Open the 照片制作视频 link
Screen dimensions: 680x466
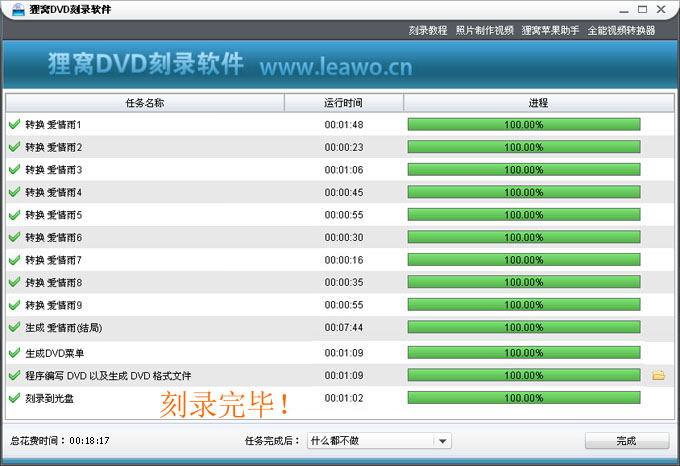pos(484,30)
